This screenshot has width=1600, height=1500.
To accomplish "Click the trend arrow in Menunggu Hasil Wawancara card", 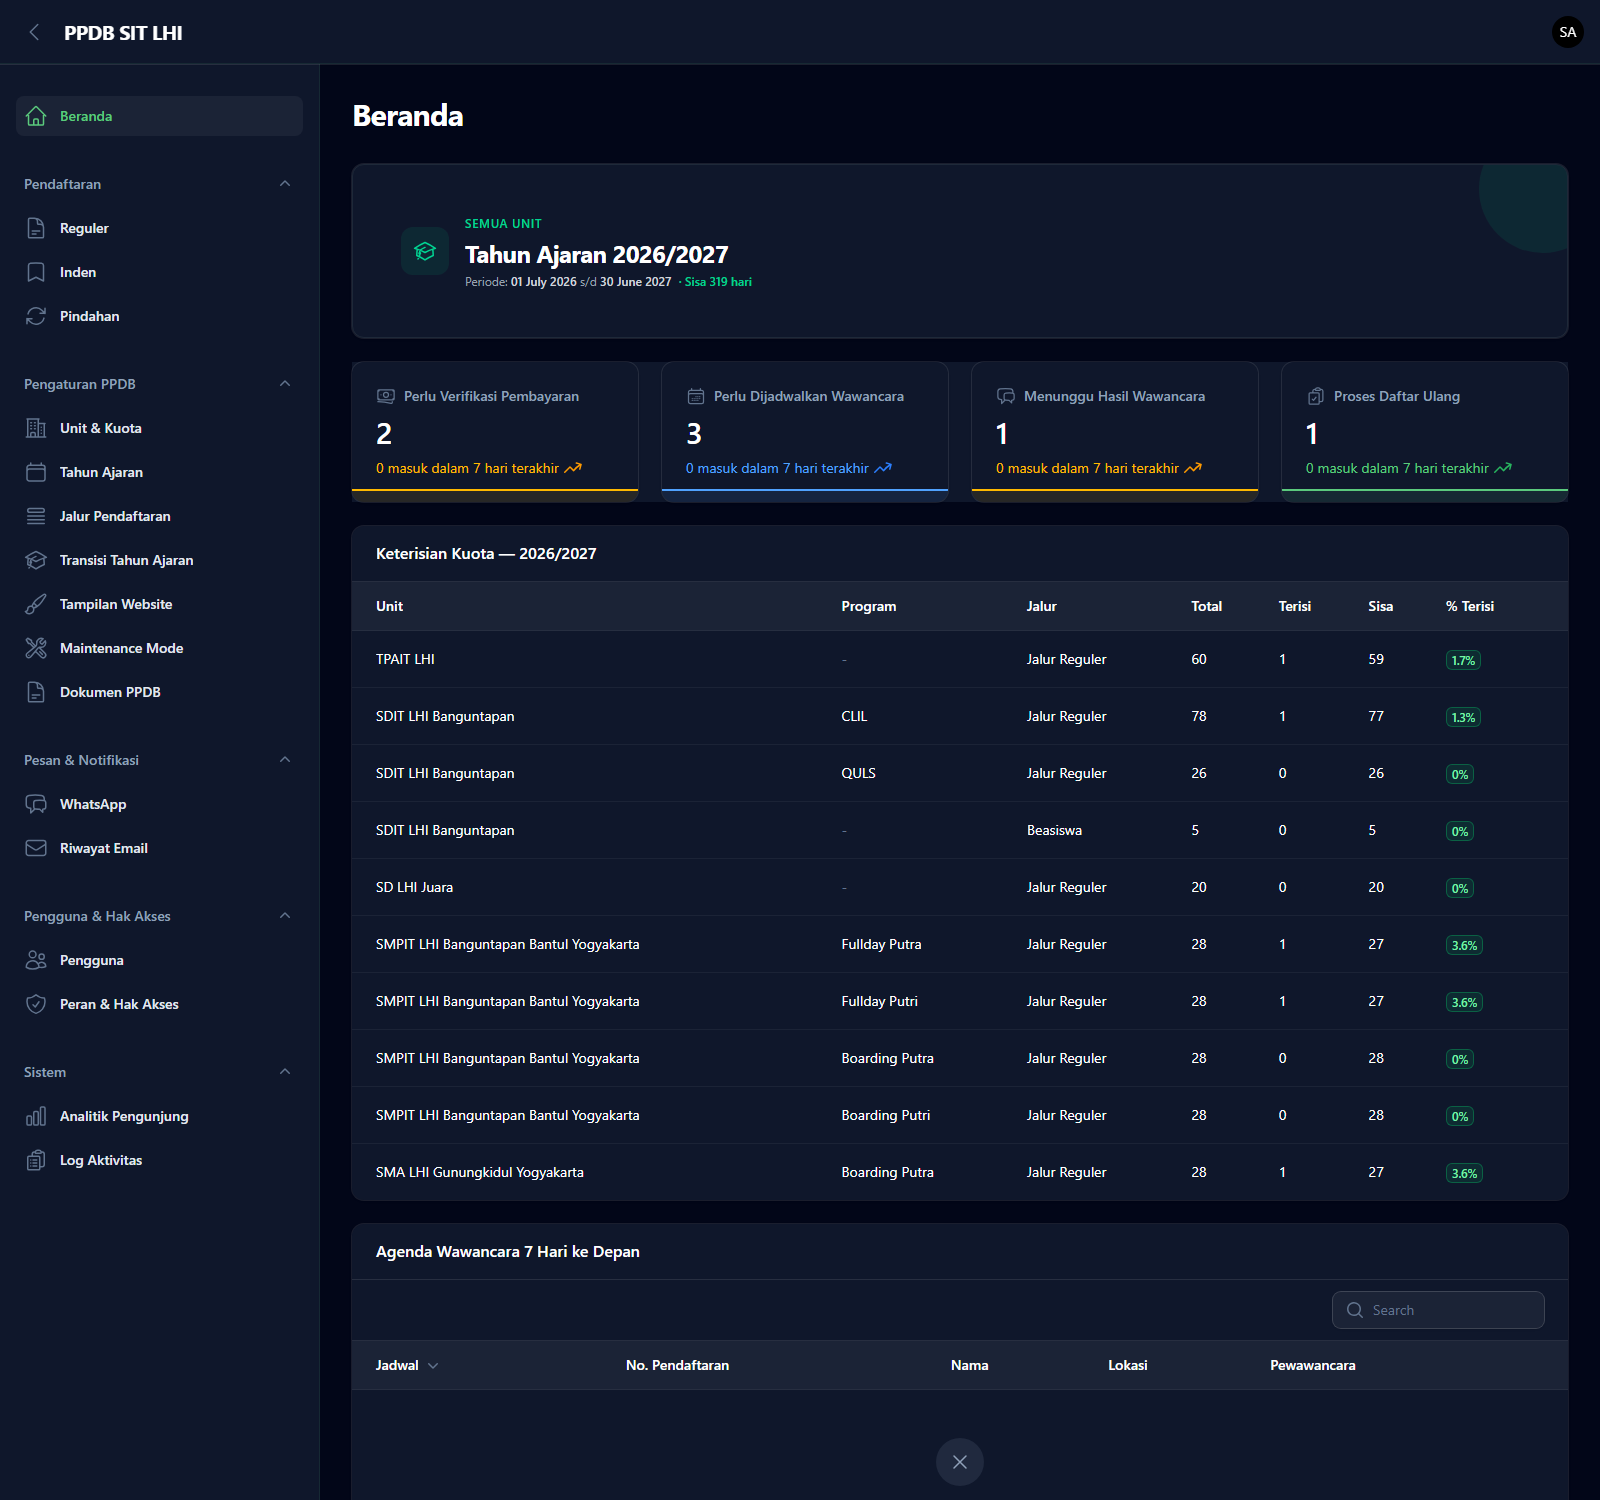I will [1193, 468].
